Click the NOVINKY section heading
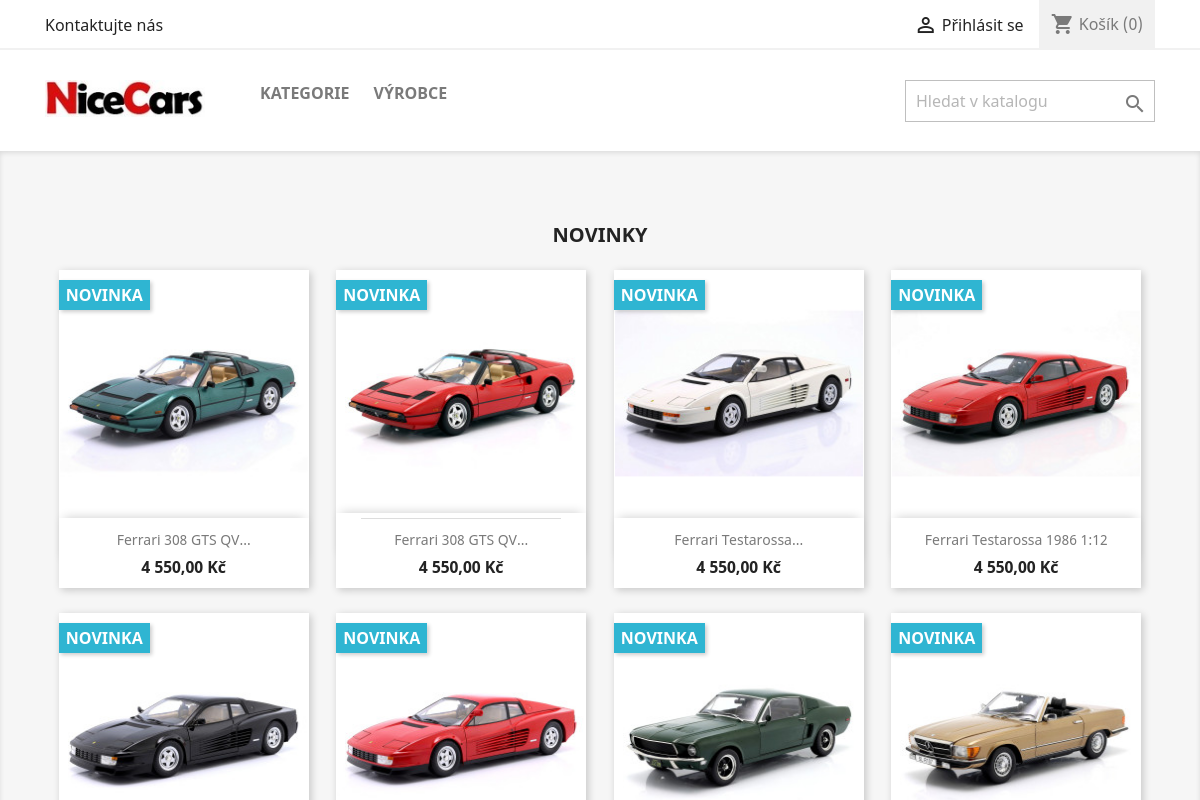The image size is (1200, 800). [600, 235]
